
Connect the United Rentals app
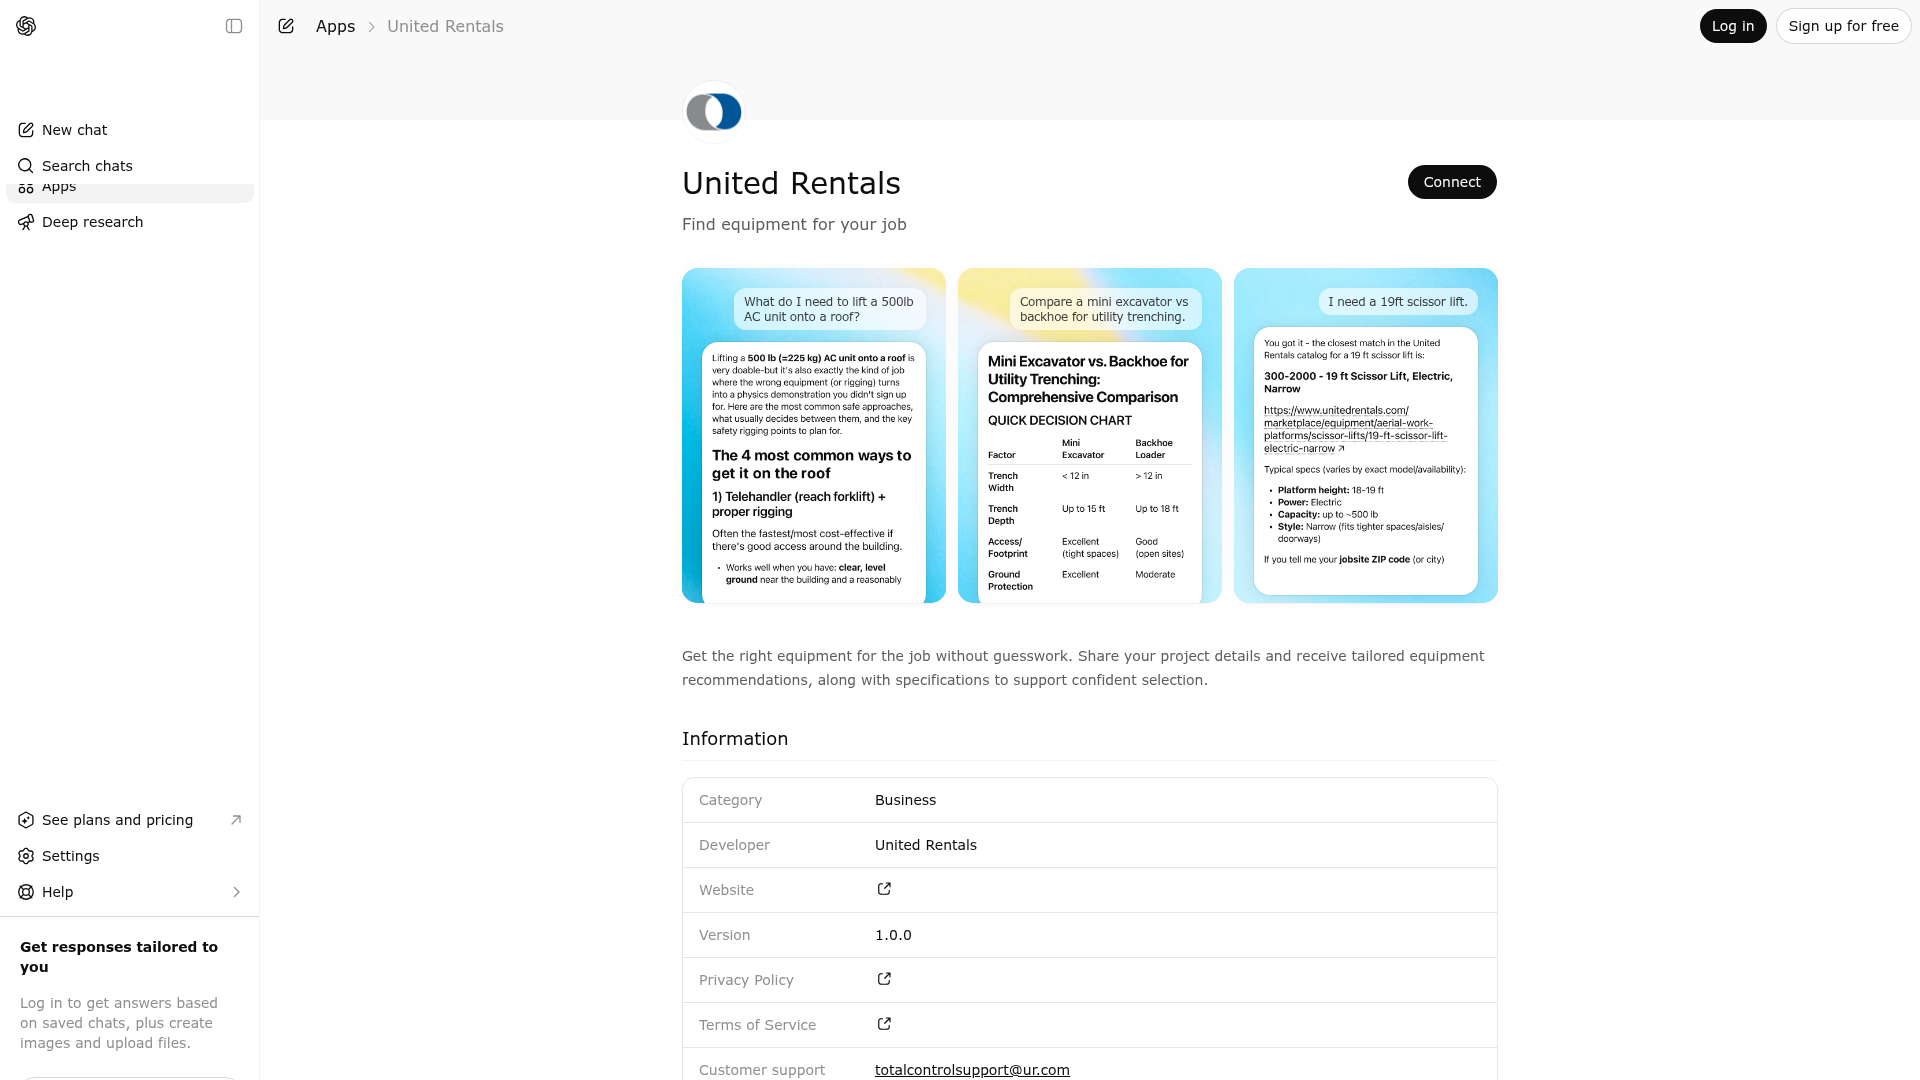[1452, 182]
